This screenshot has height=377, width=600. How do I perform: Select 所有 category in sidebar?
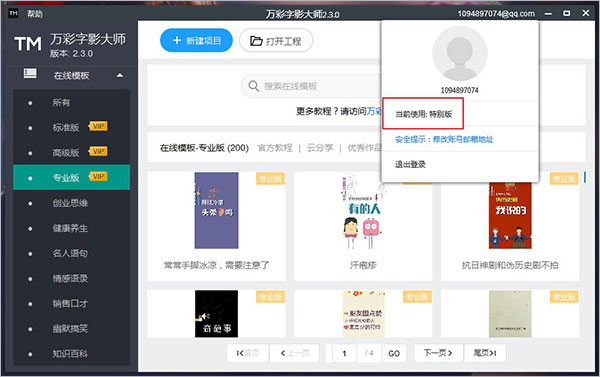click(x=72, y=103)
